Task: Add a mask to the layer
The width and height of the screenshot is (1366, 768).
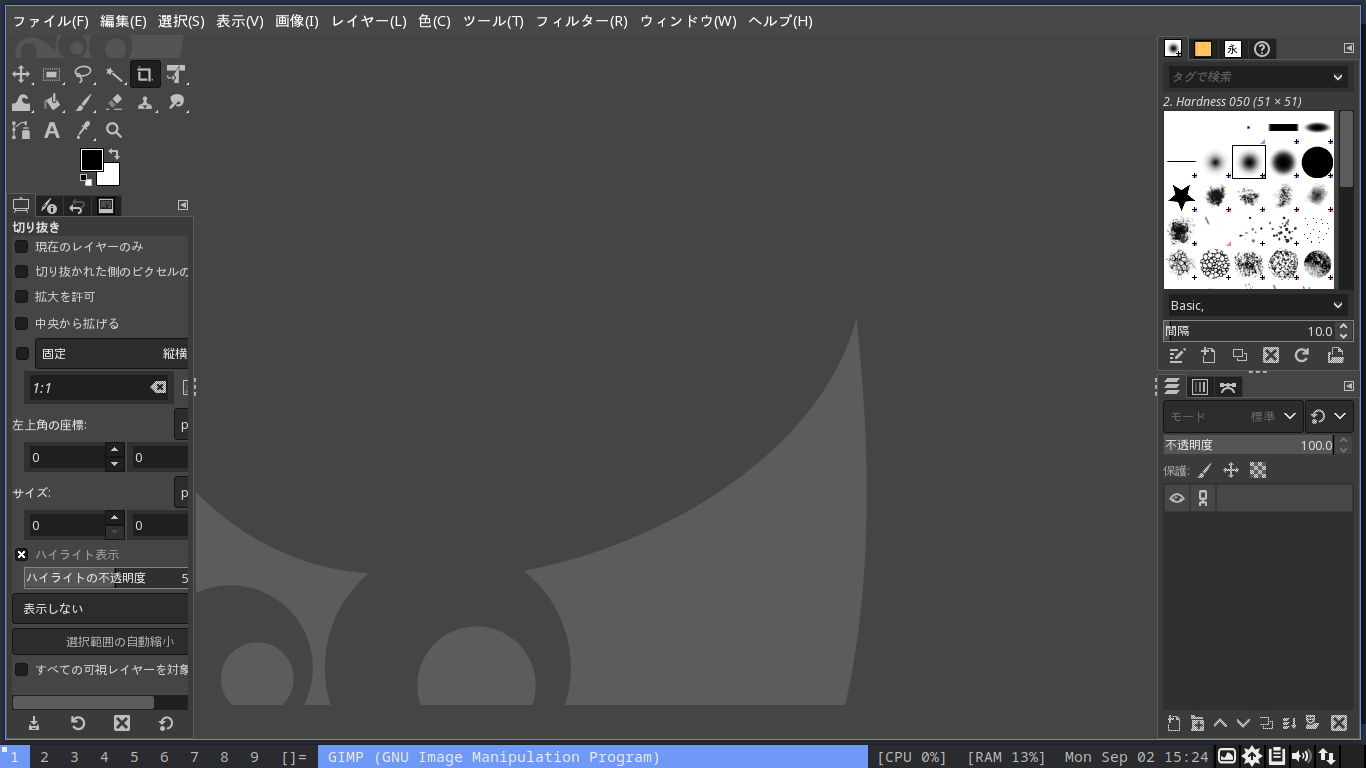Action: click(1313, 723)
